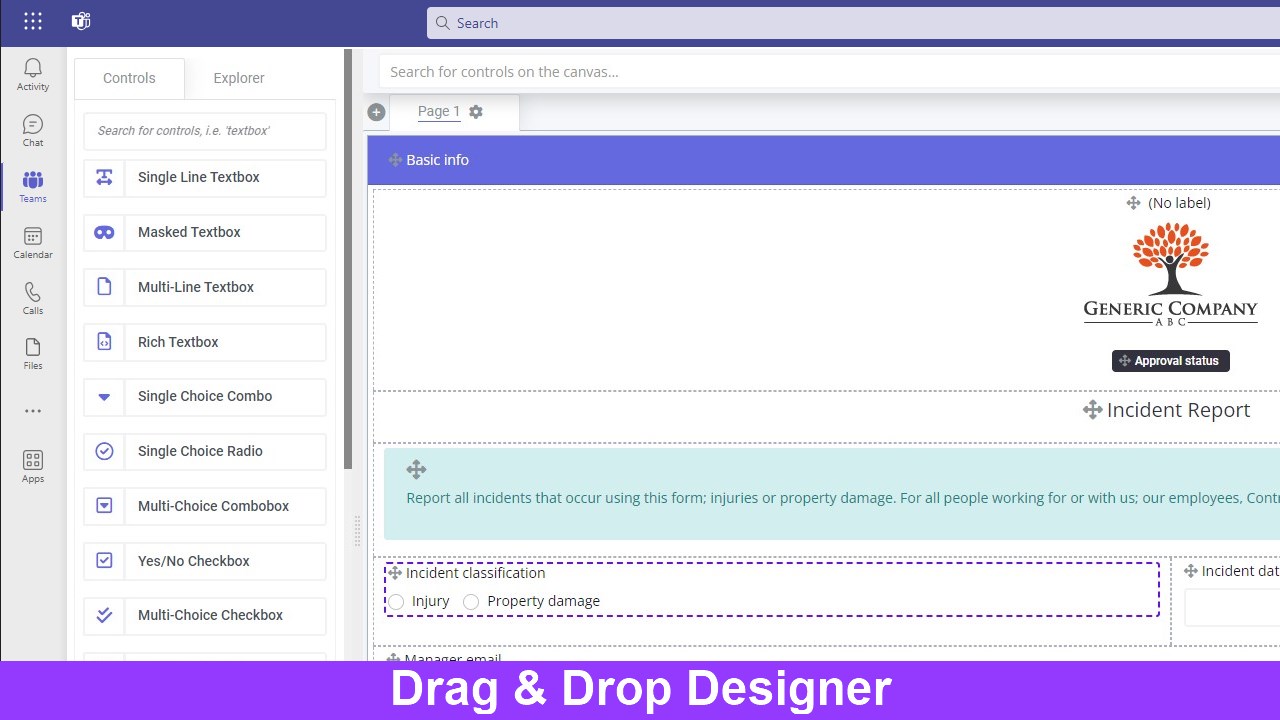This screenshot has width=1280, height=720.
Task: Click the Masked Textbox mask icon
Action: (x=104, y=232)
